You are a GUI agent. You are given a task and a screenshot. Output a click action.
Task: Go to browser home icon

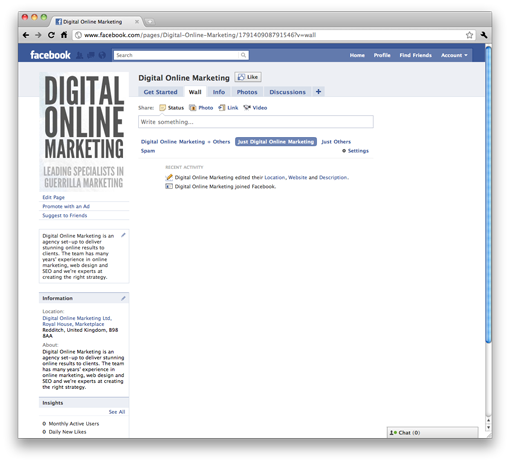64,35
